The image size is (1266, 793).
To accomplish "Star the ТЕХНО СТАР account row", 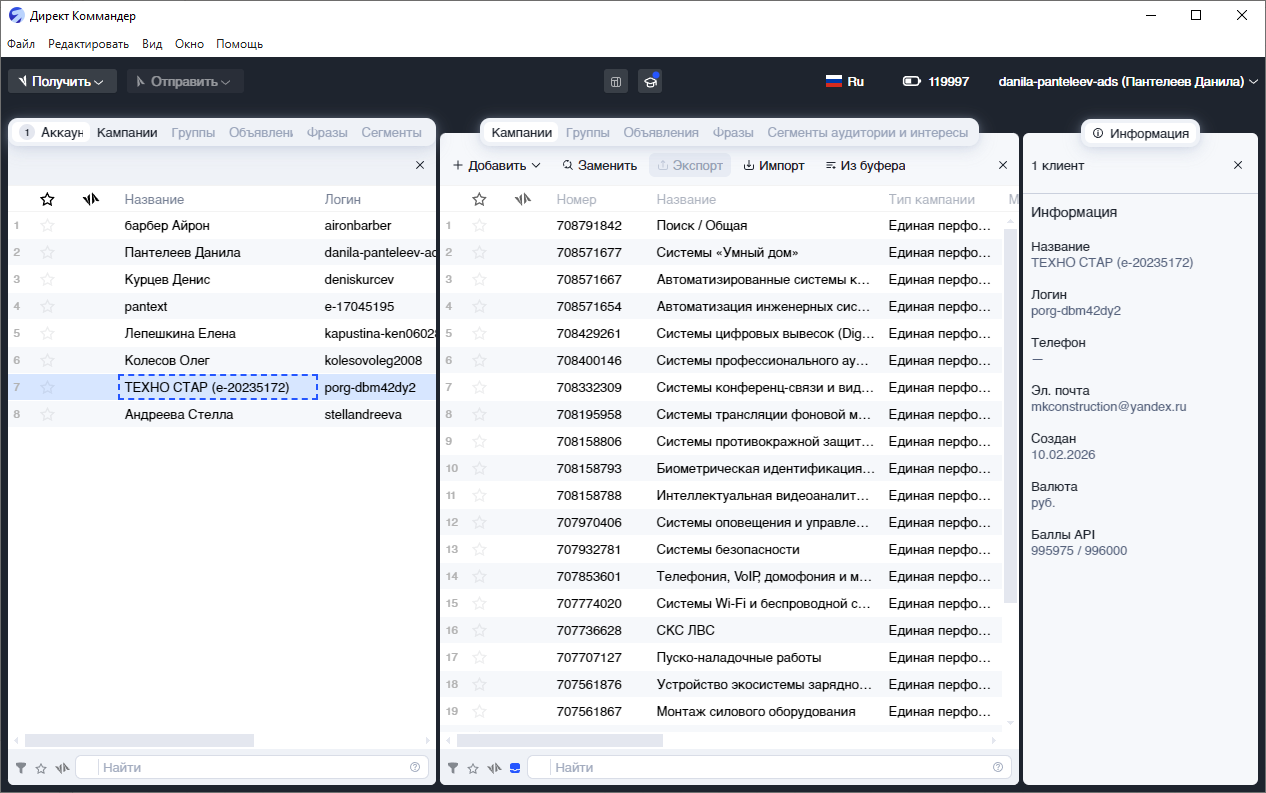I will pos(47,388).
